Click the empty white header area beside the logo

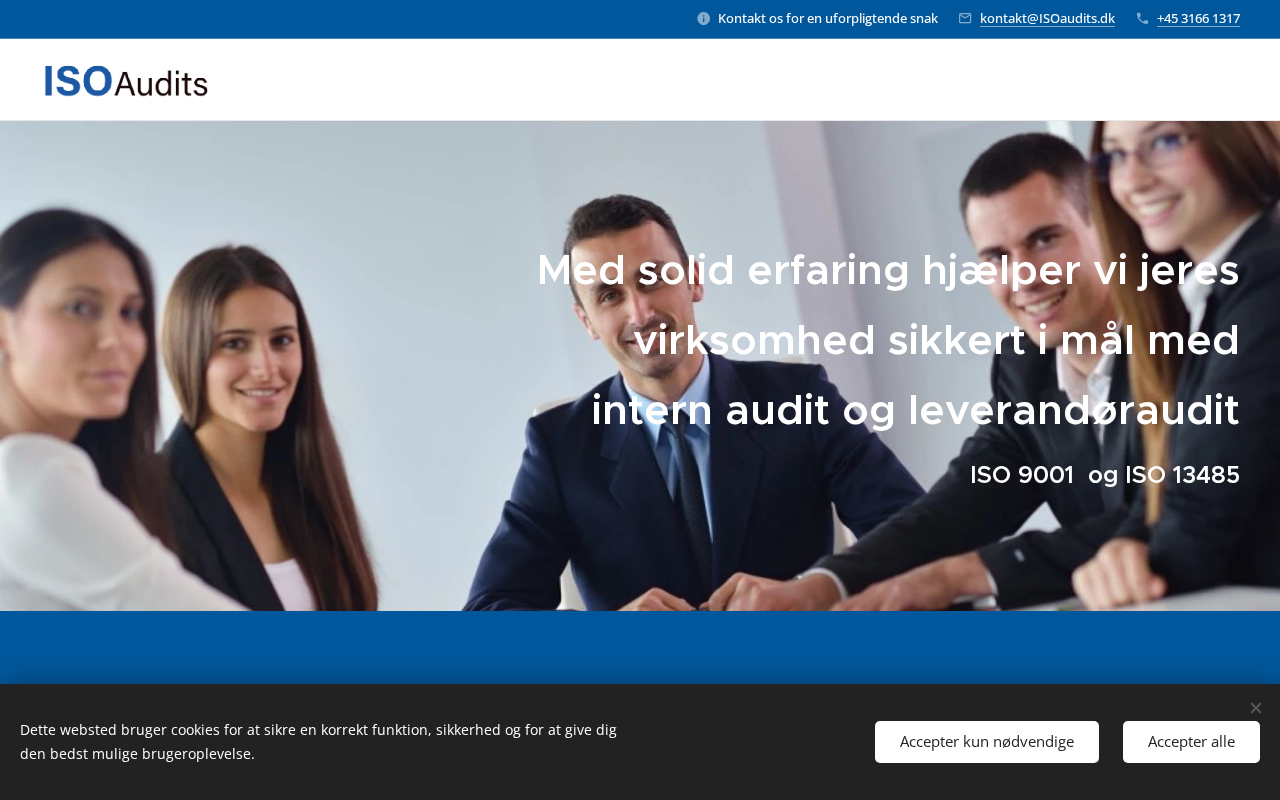740,80
